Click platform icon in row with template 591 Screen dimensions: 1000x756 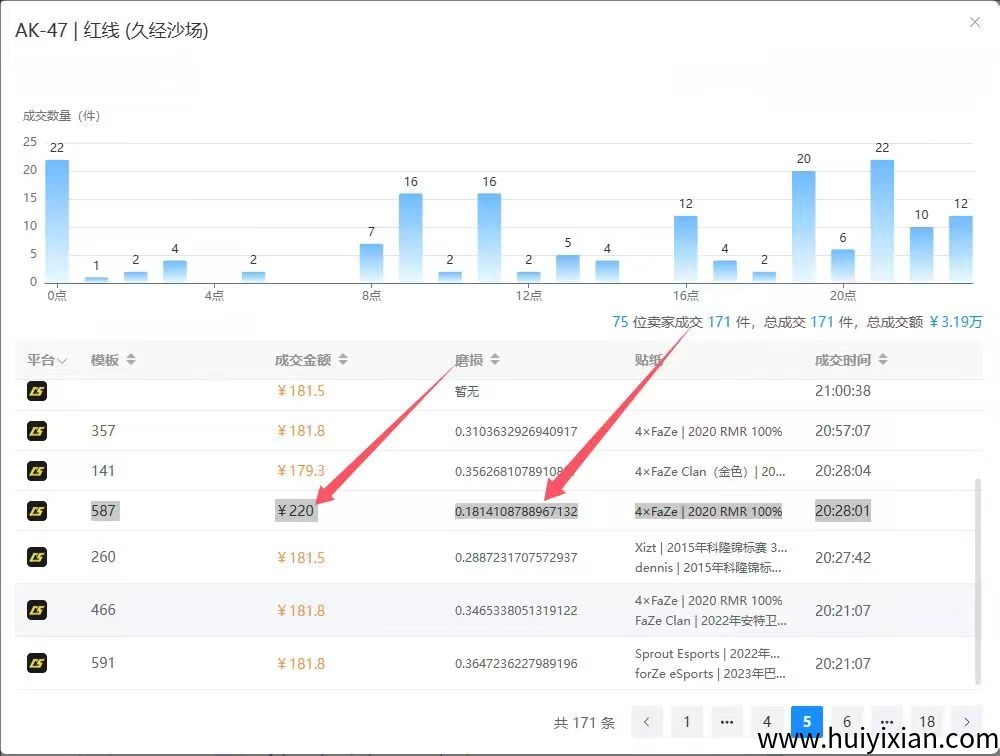tap(37, 663)
